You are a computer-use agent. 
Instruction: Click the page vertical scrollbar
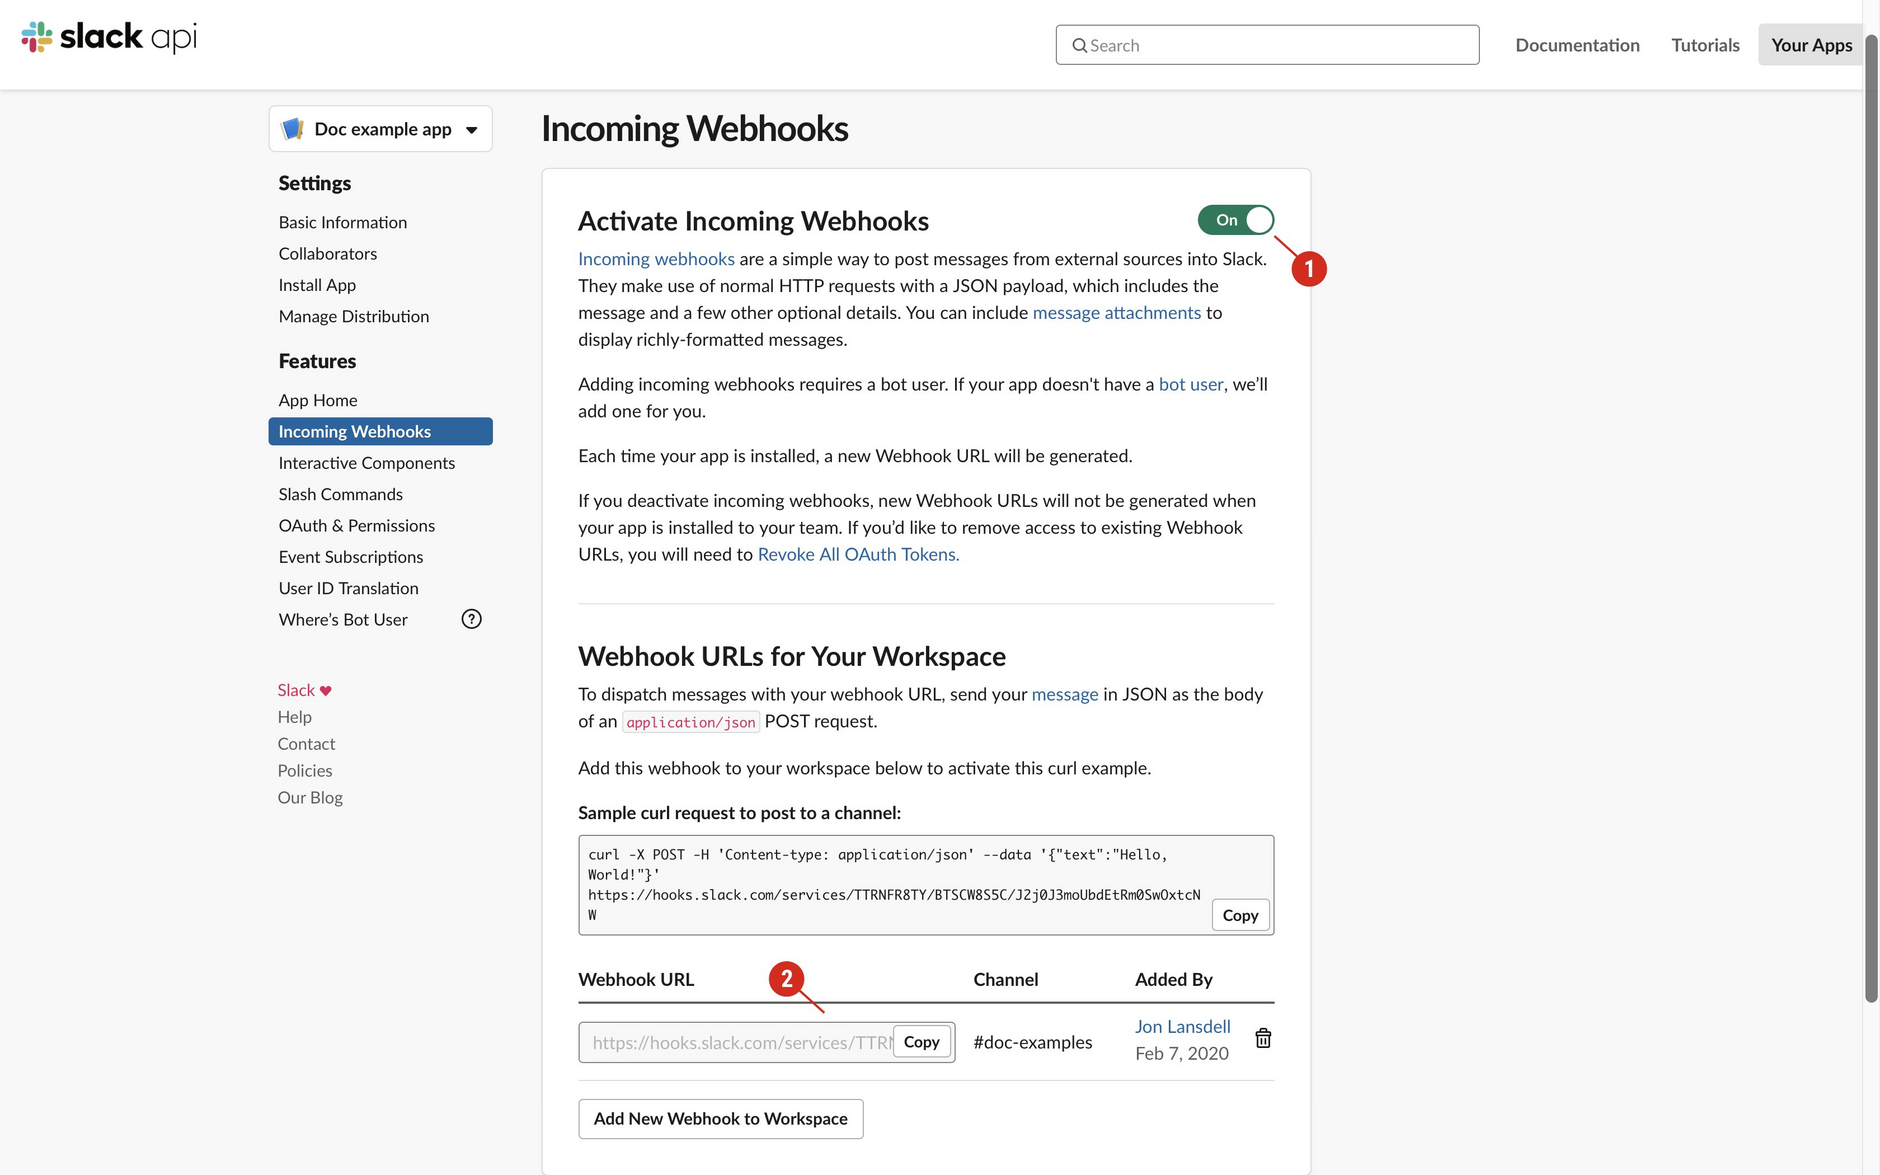tap(1871, 500)
